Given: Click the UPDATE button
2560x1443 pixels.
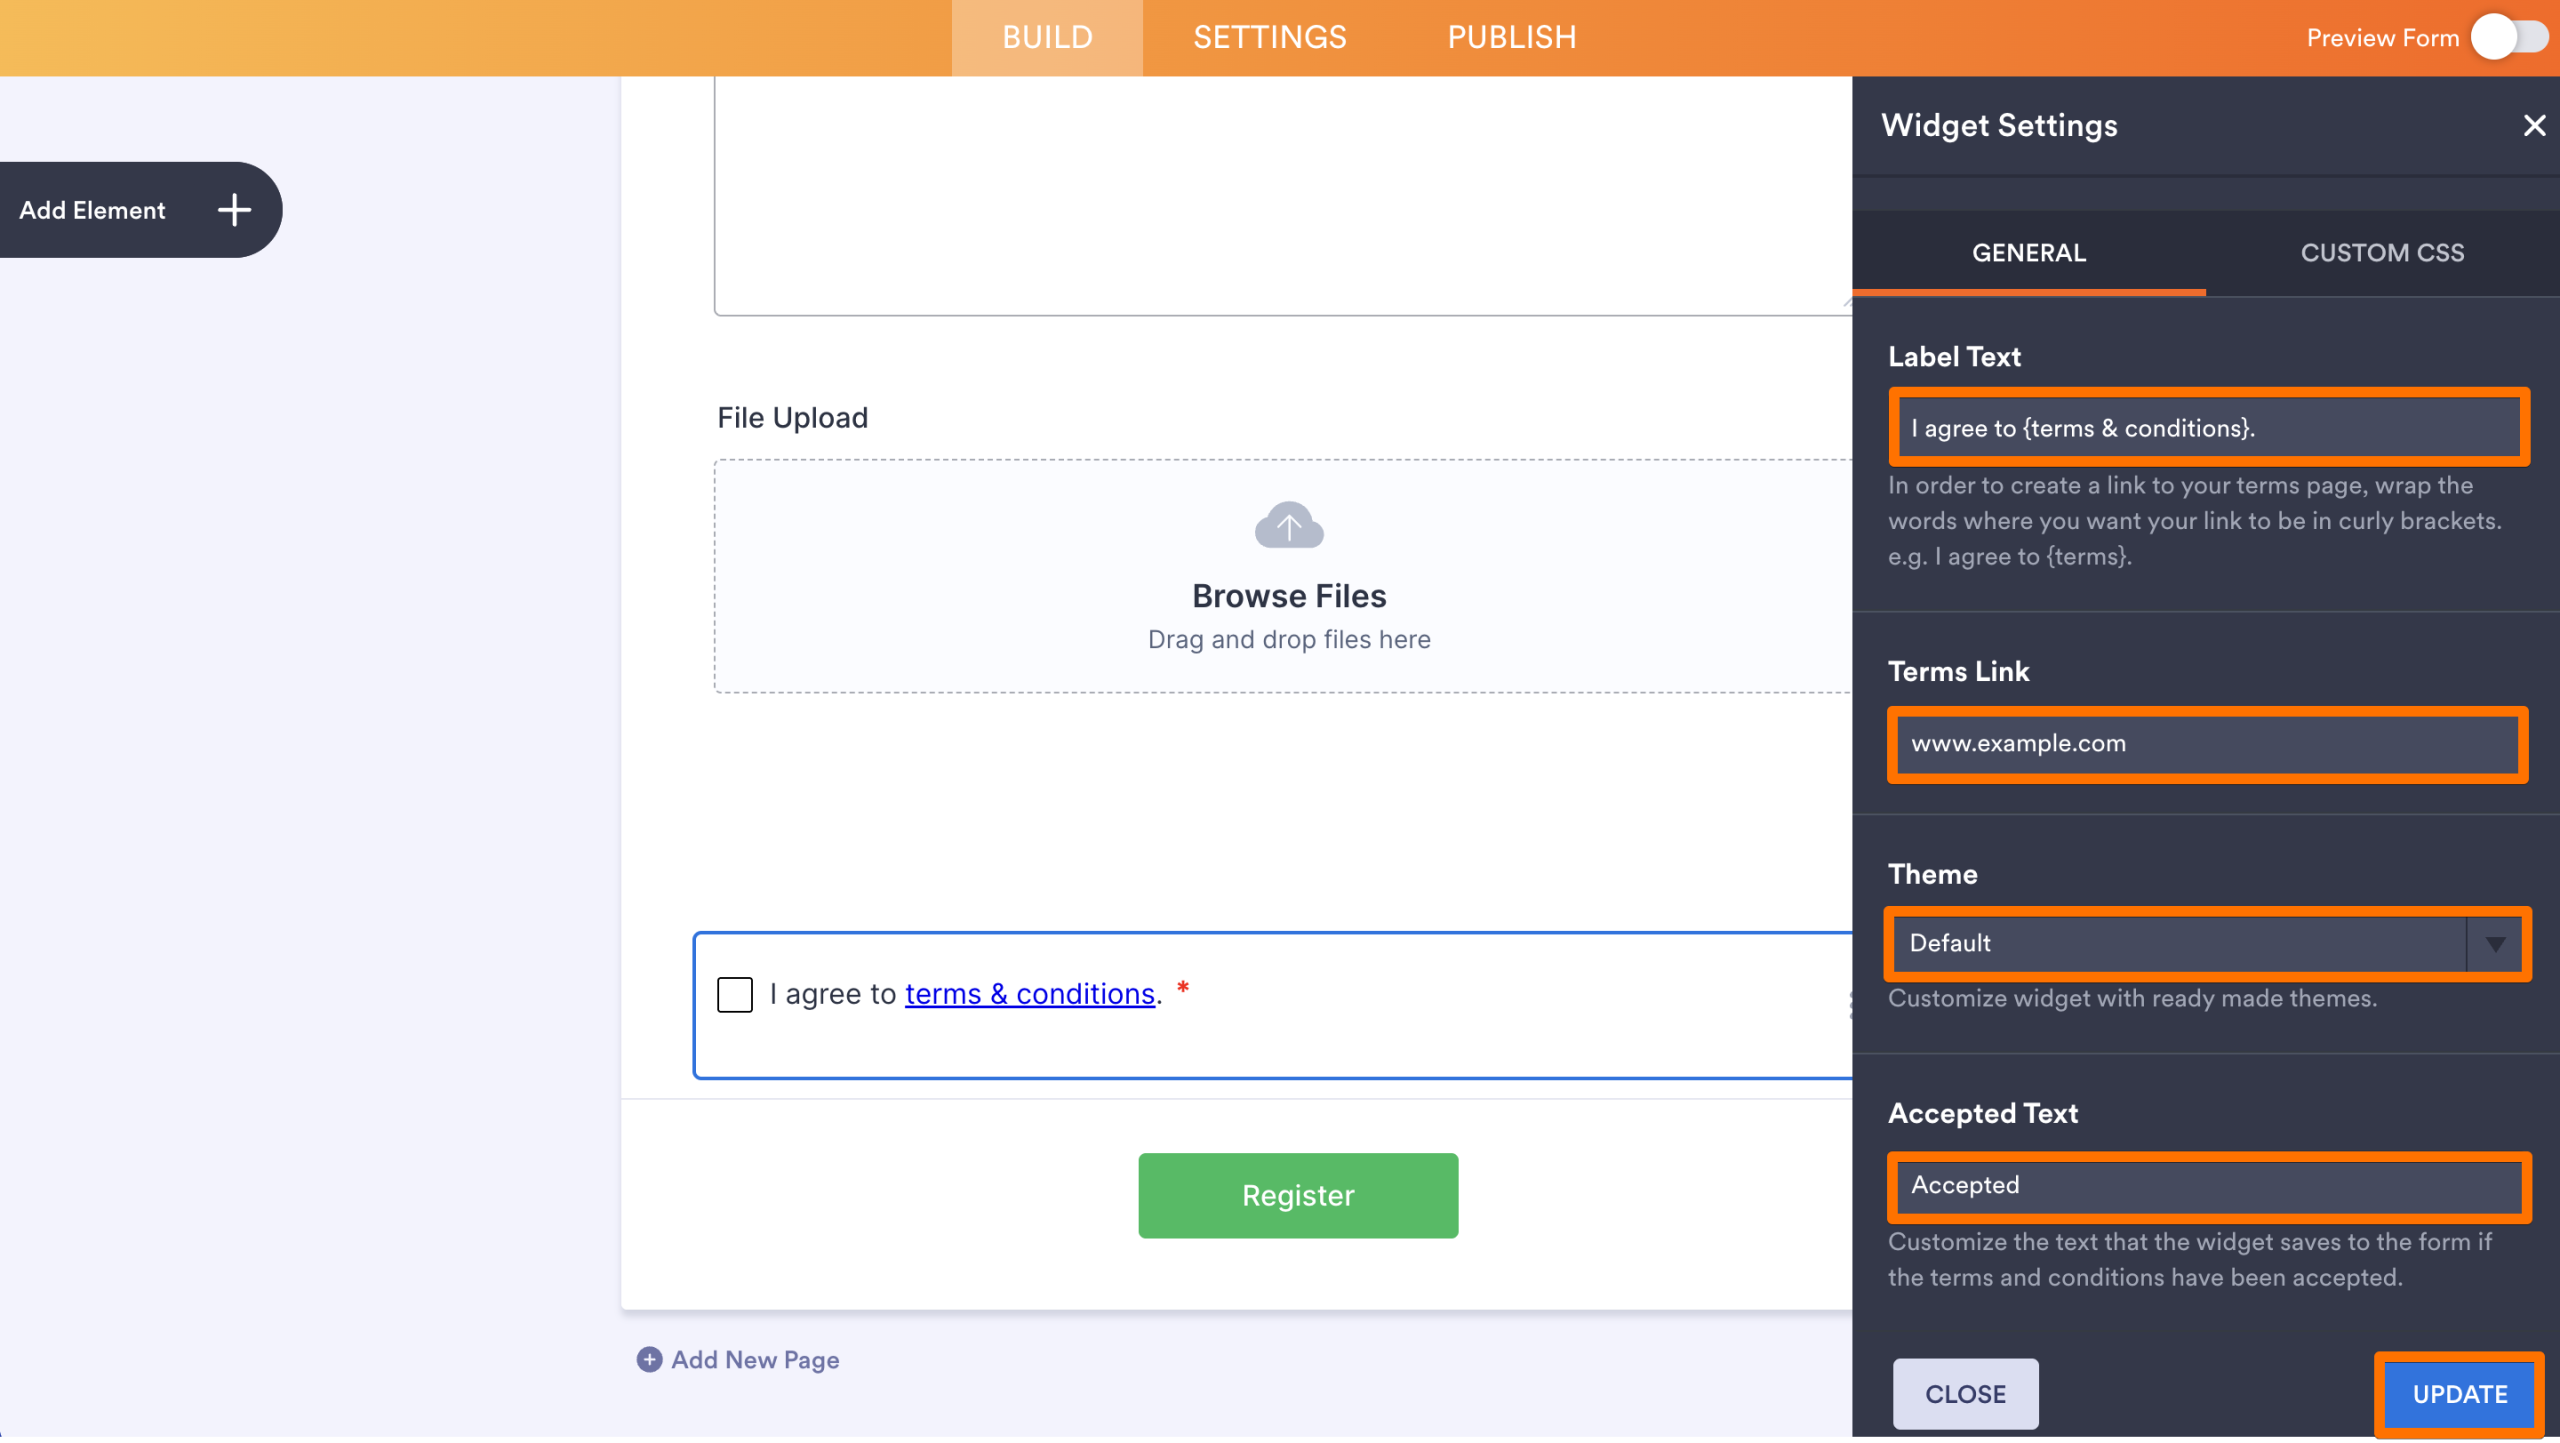Looking at the screenshot, I should coord(2458,1393).
